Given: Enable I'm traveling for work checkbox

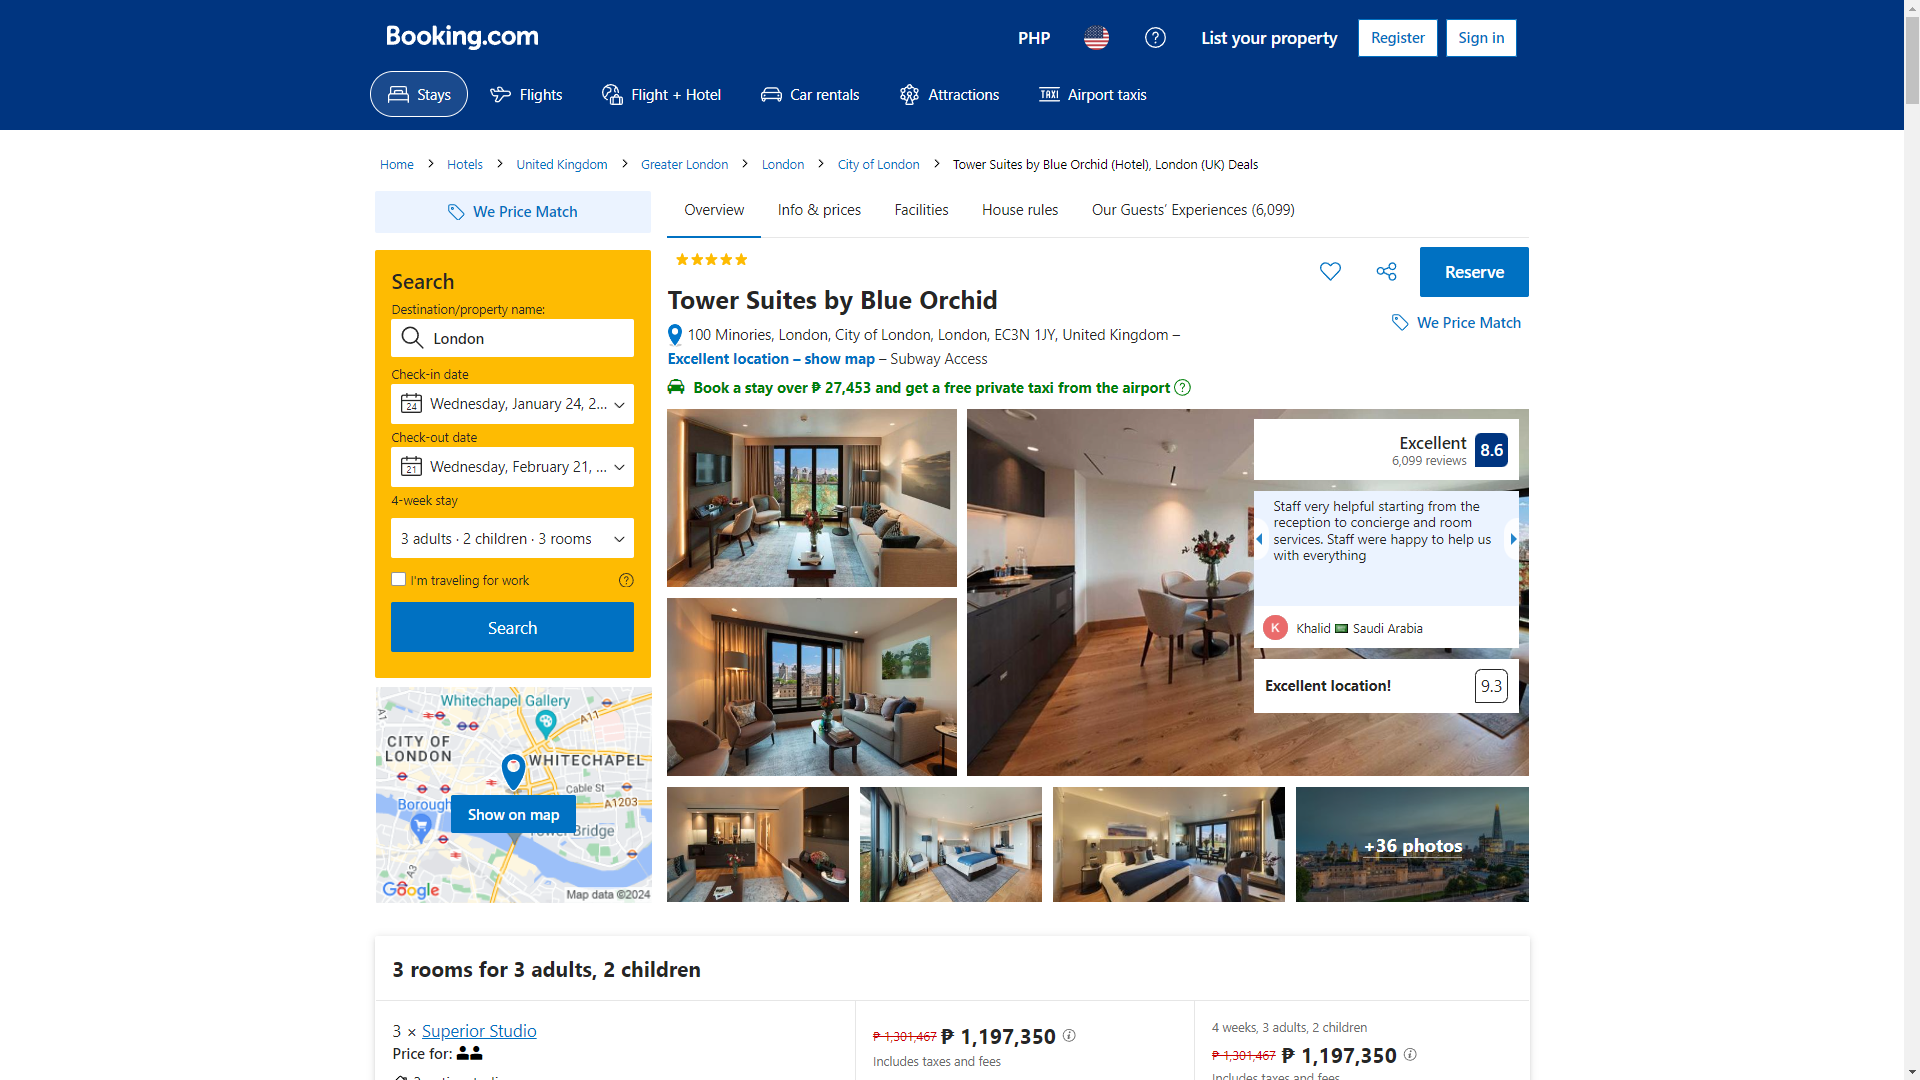Looking at the screenshot, I should 398,579.
